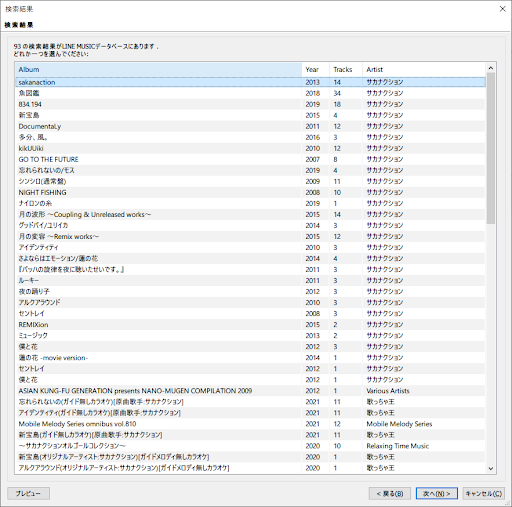Cancel the dialog with キャンセル(C)

[x=484, y=493]
